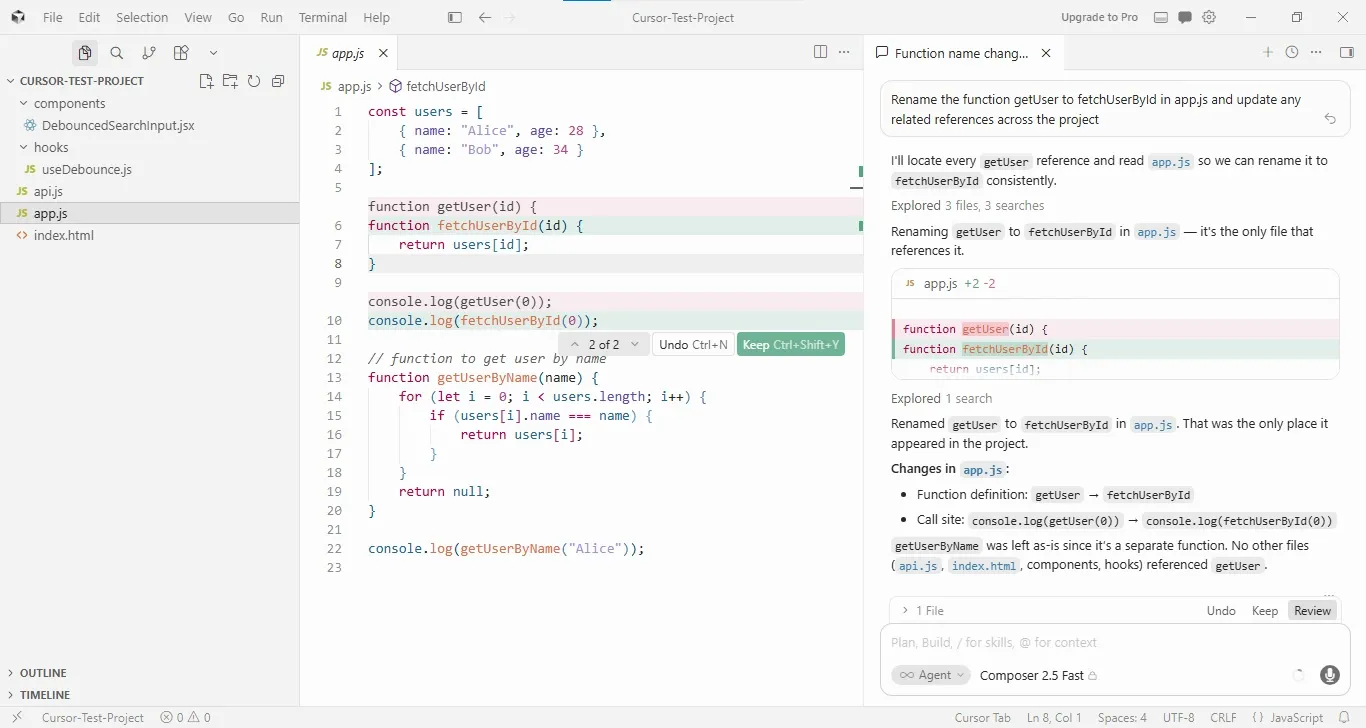The width and height of the screenshot is (1366, 728).
Task: Go back using the title bar arrow
Action: [x=485, y=18]
